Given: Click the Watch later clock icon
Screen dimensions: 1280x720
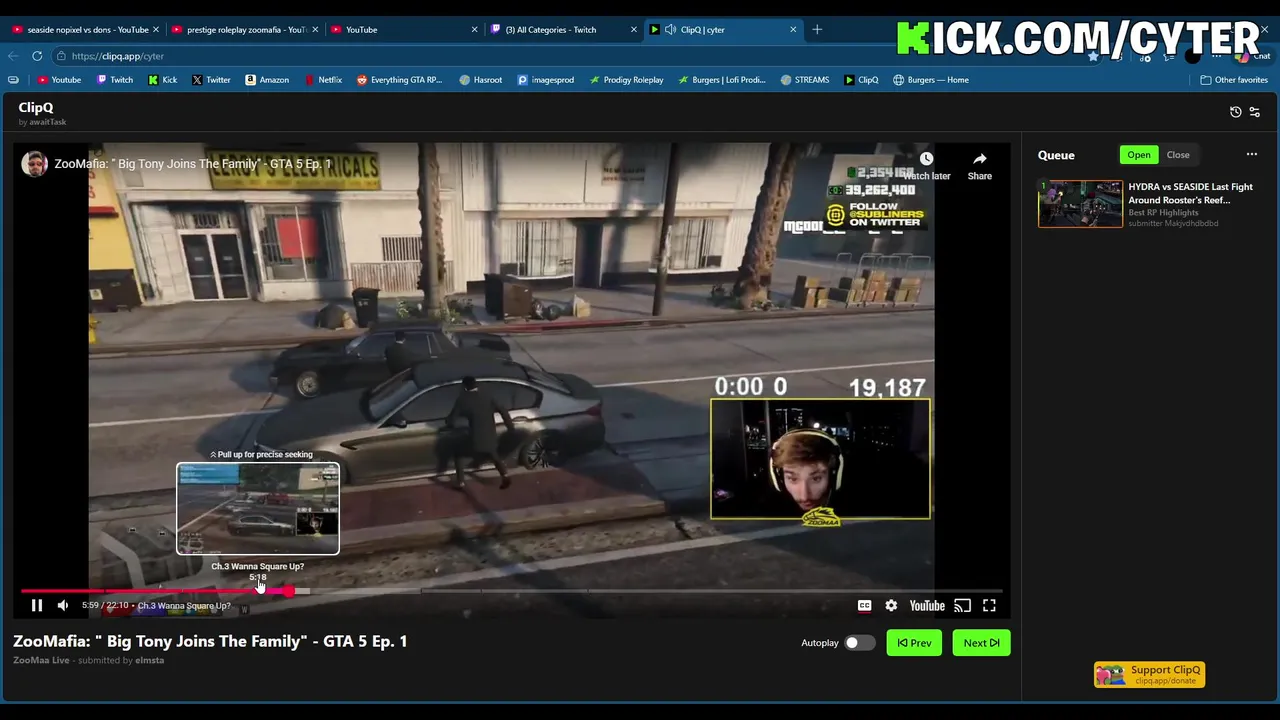Looking at the screenshot, I should pos(926,159).
